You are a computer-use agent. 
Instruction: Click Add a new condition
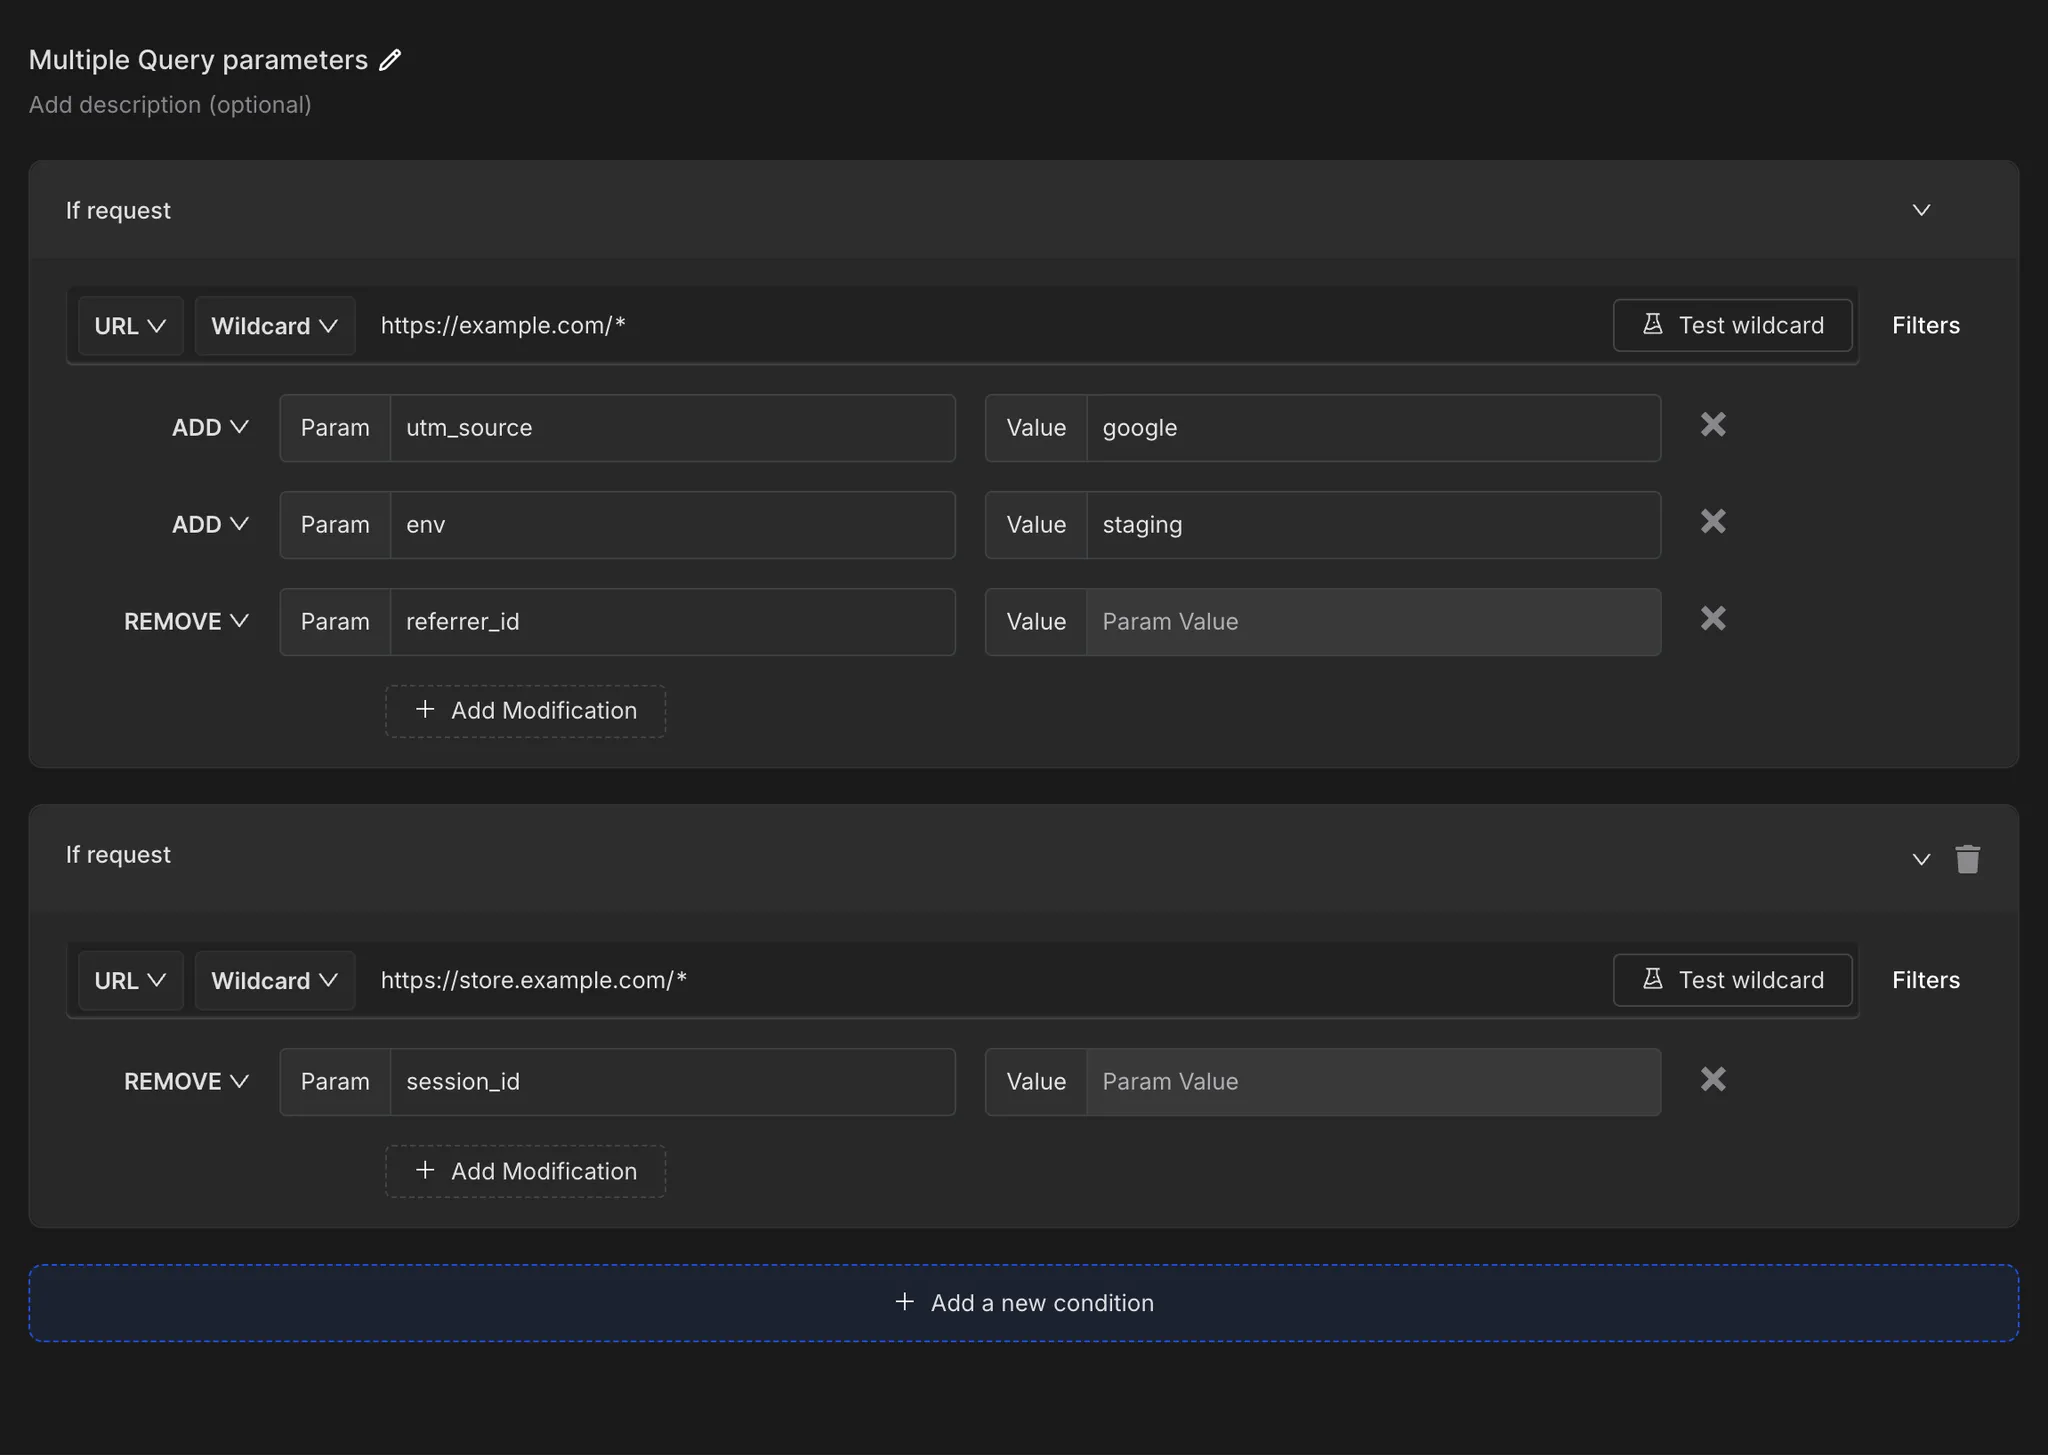point(1023,1303)
